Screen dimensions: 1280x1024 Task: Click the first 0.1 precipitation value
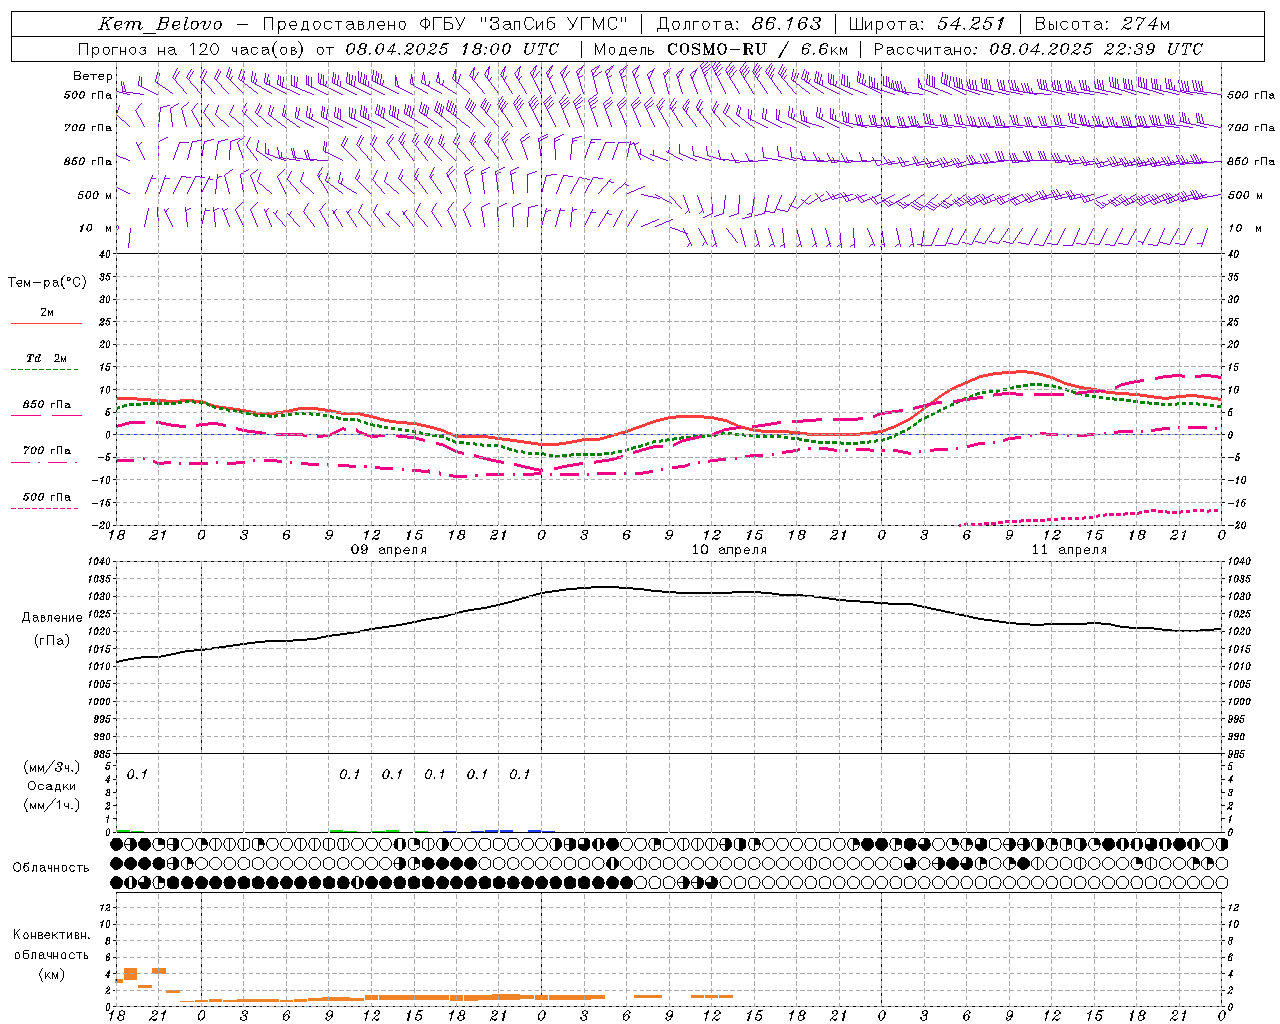click(x=137, y=774)
